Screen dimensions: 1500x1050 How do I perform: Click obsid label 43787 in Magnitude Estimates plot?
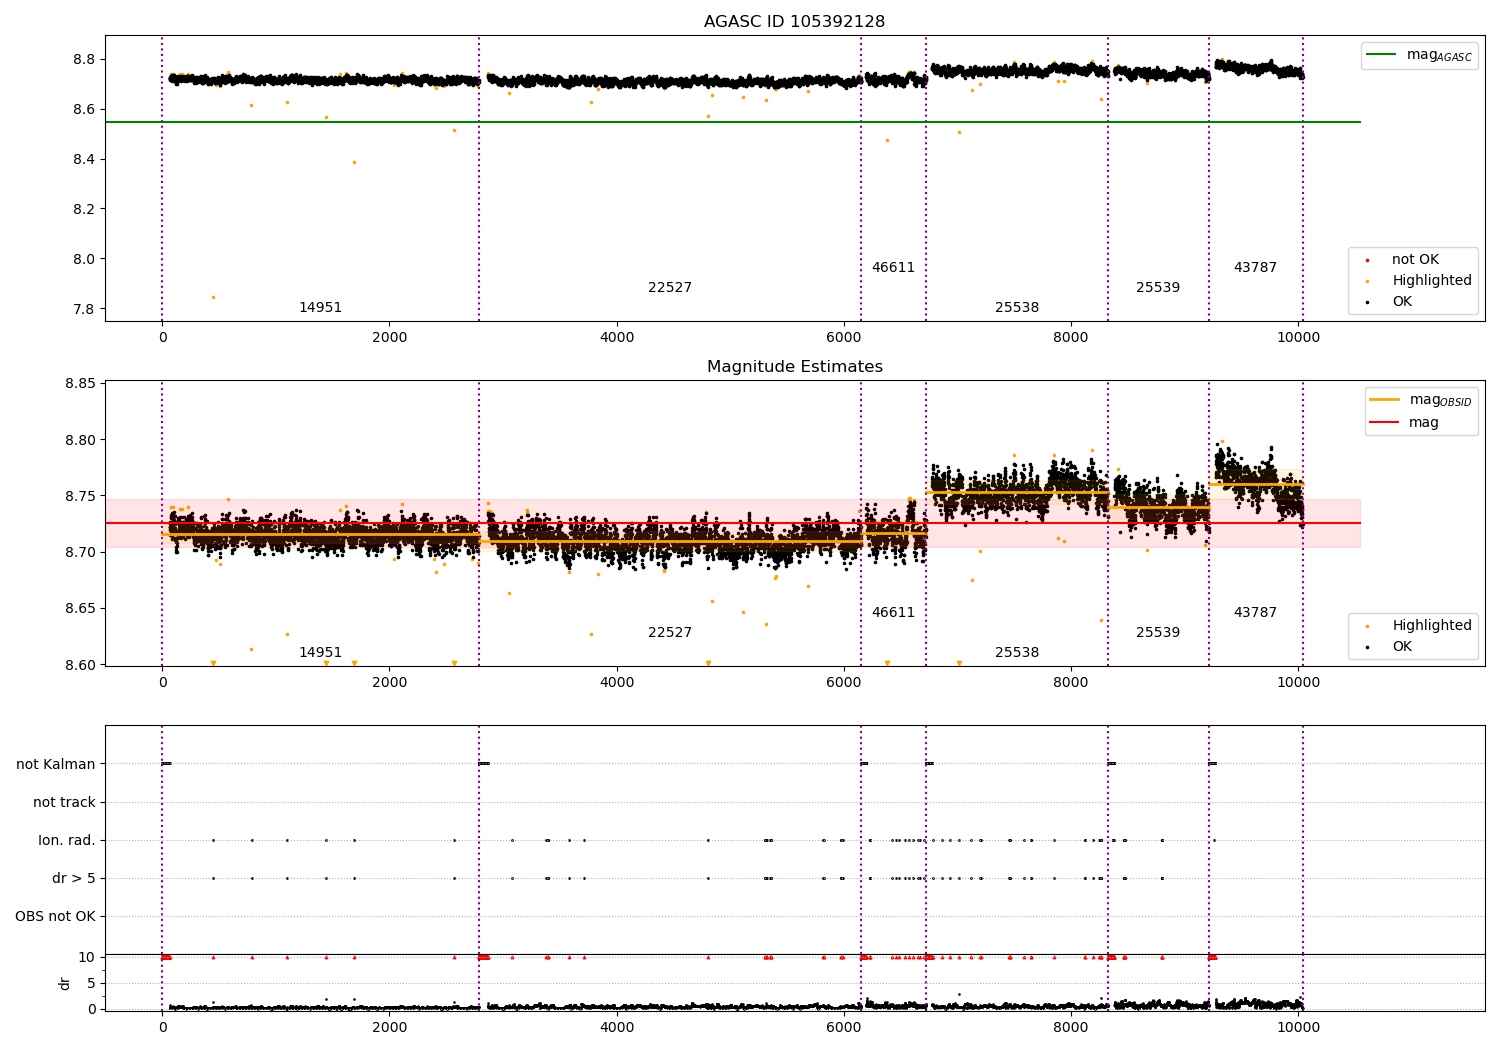pyautogui.click(x=1255, y=613)
